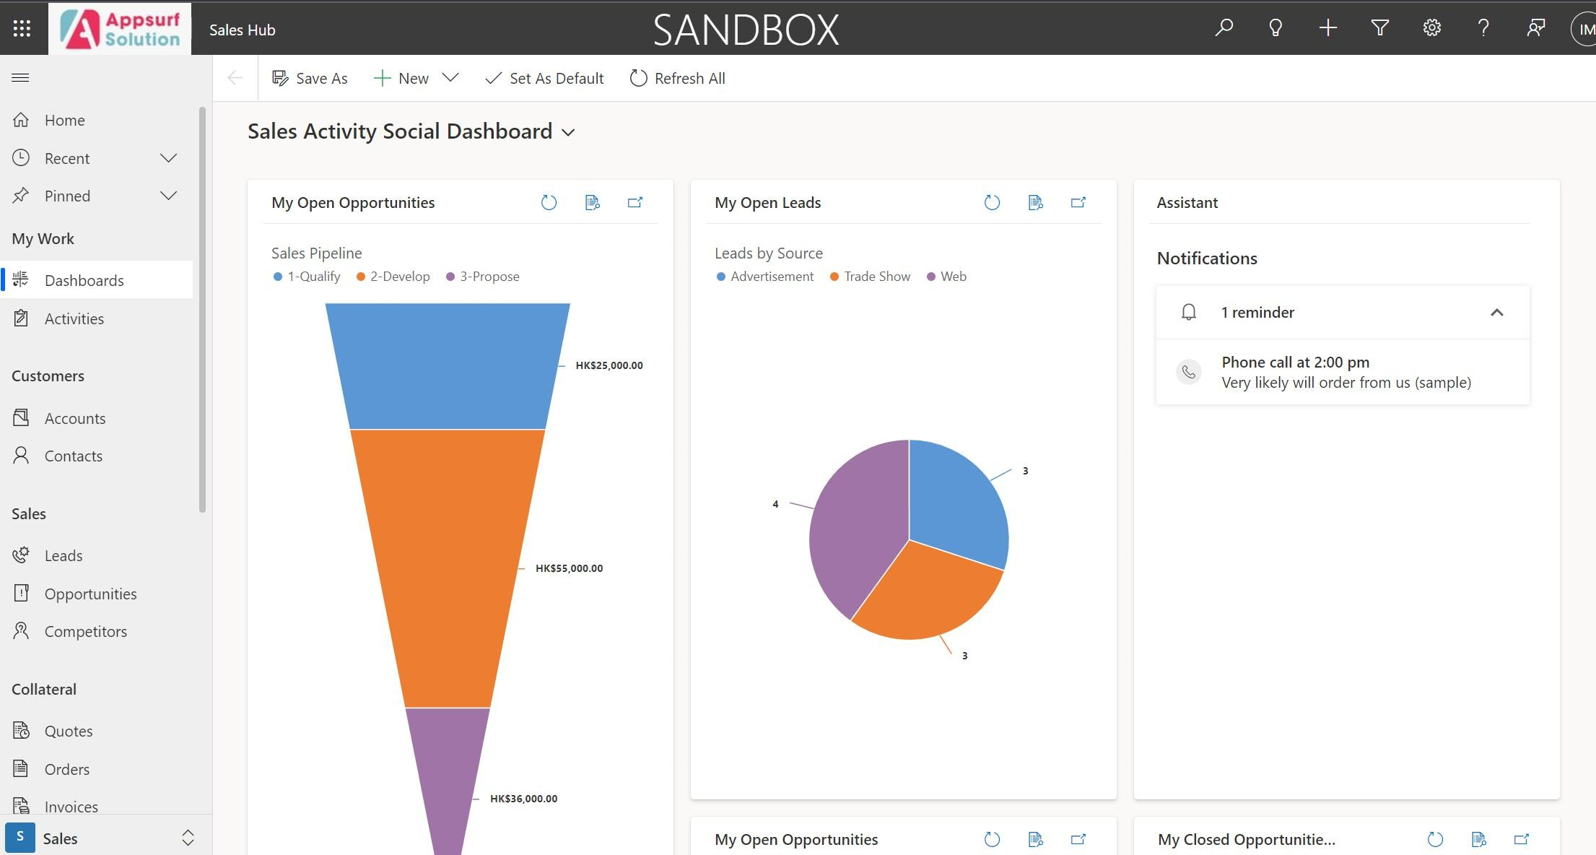Open the help question mark
Screen dimensions: 1596x855
(x=1483, y=29)
